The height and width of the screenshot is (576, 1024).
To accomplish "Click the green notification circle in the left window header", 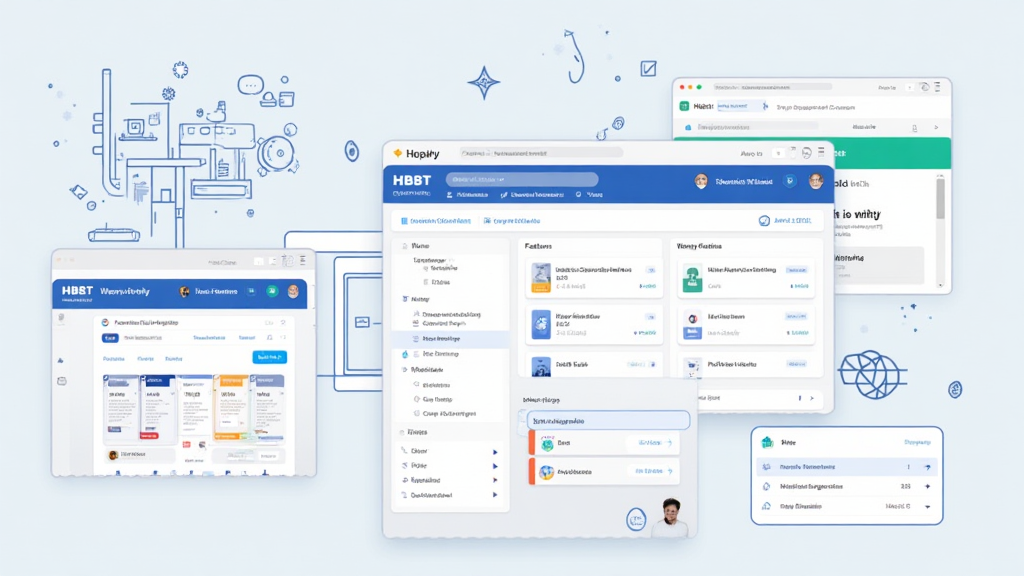I will 271,292.
